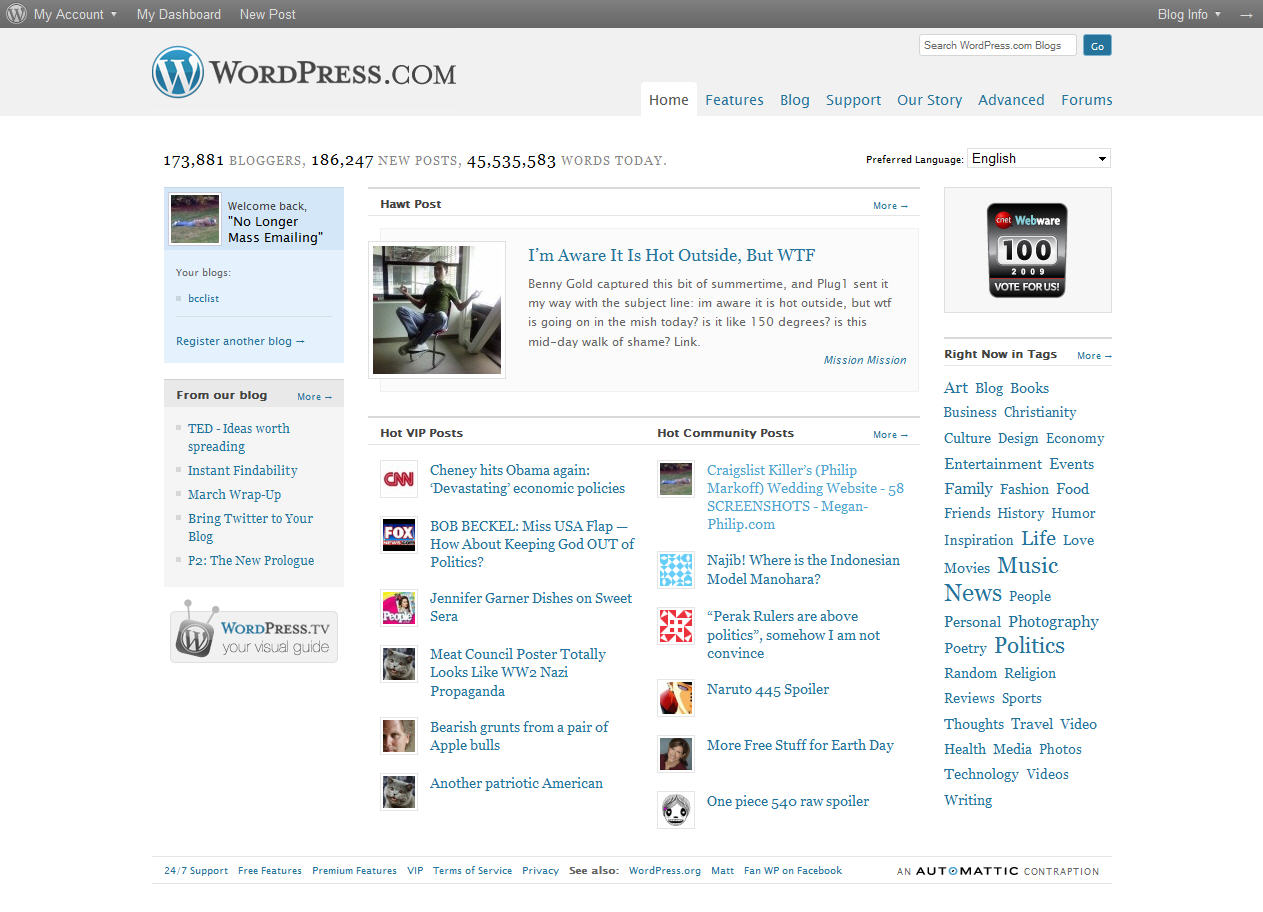Viewport: 1263px width, 912px height.
Task: Expand the Blog Info dropdown
Action: (x=1188, y=14)
